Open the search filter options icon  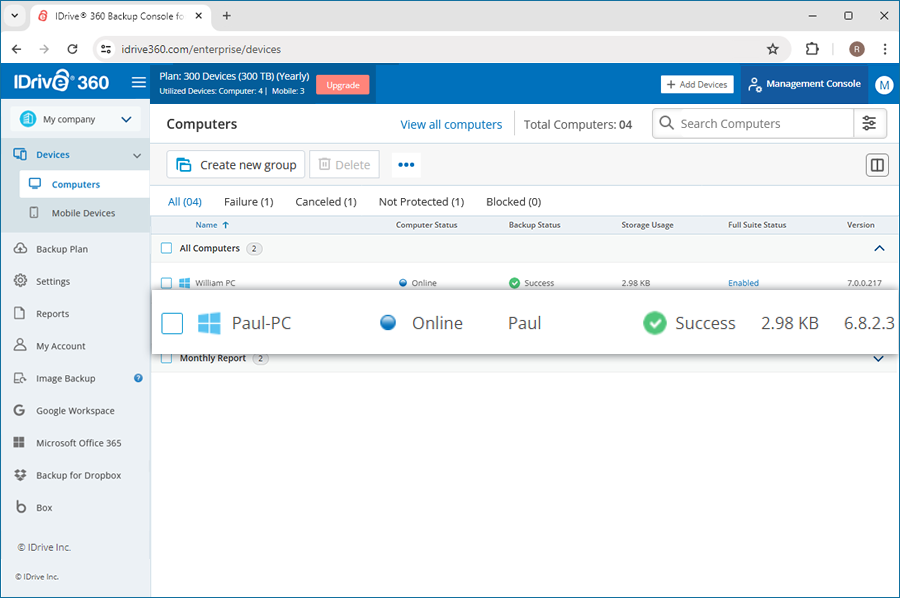point(869,123)
